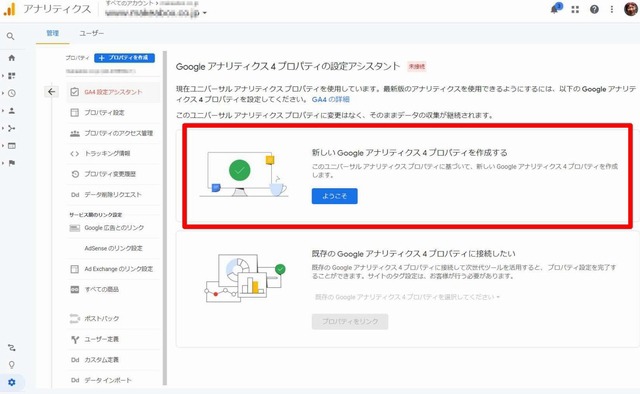Expand Realtime section arrow

(3, 93)
